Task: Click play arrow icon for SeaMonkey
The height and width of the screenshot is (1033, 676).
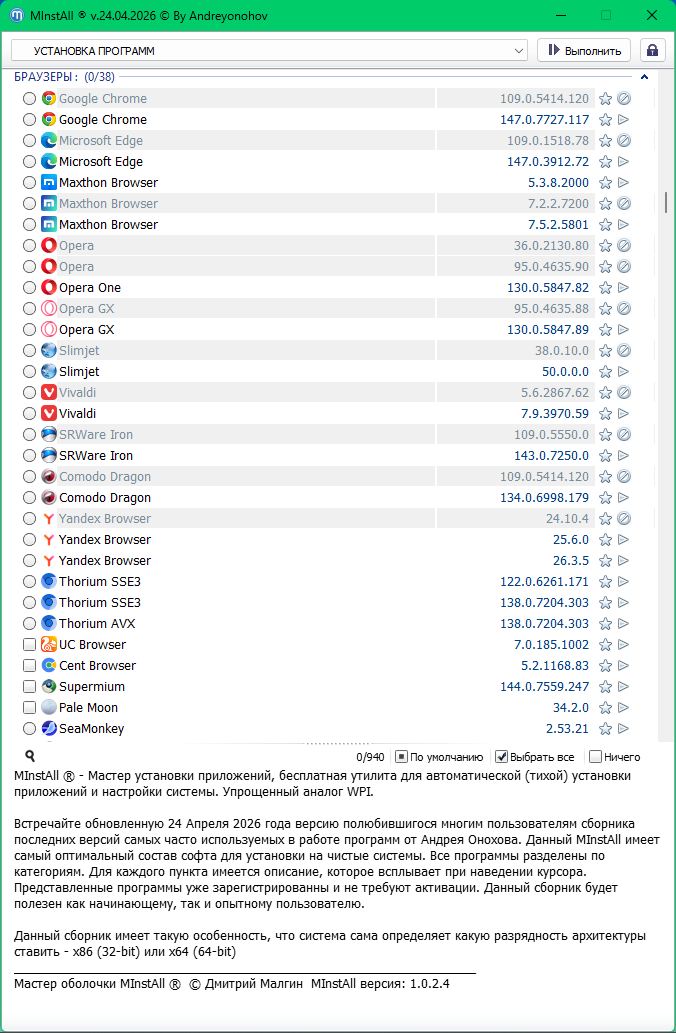Action: tap(623, 729)
